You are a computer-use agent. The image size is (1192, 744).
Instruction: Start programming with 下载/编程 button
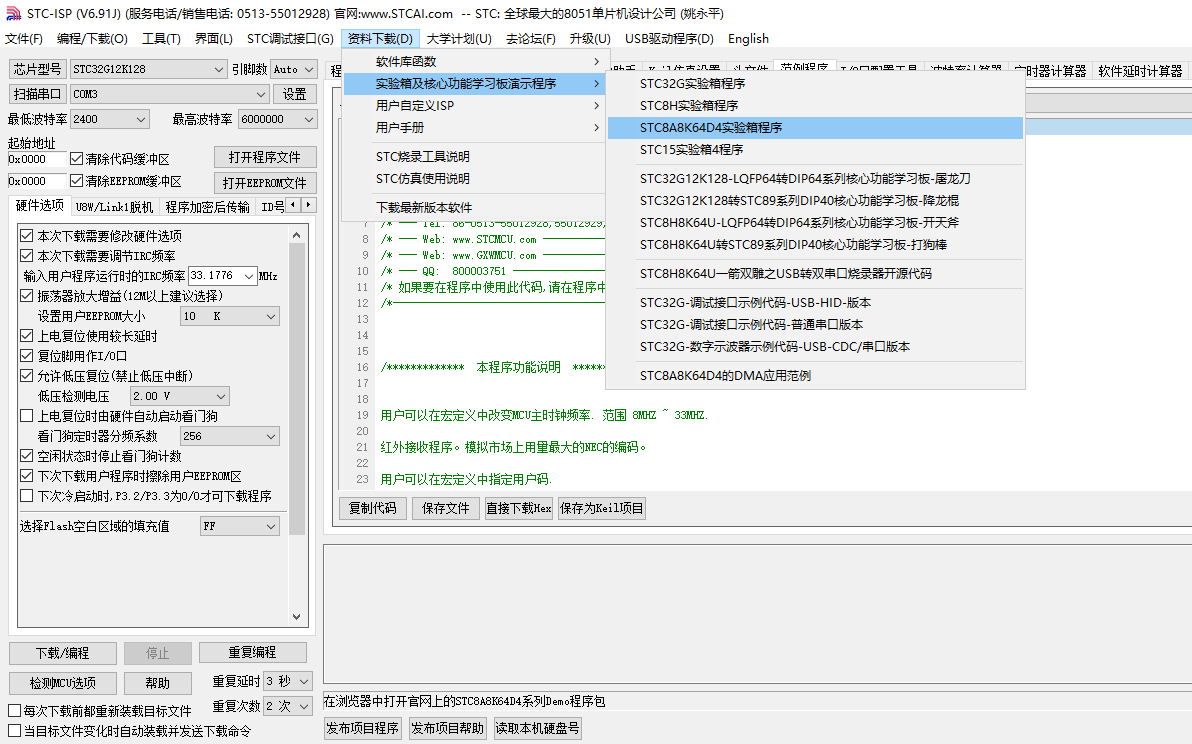point(62,654)
